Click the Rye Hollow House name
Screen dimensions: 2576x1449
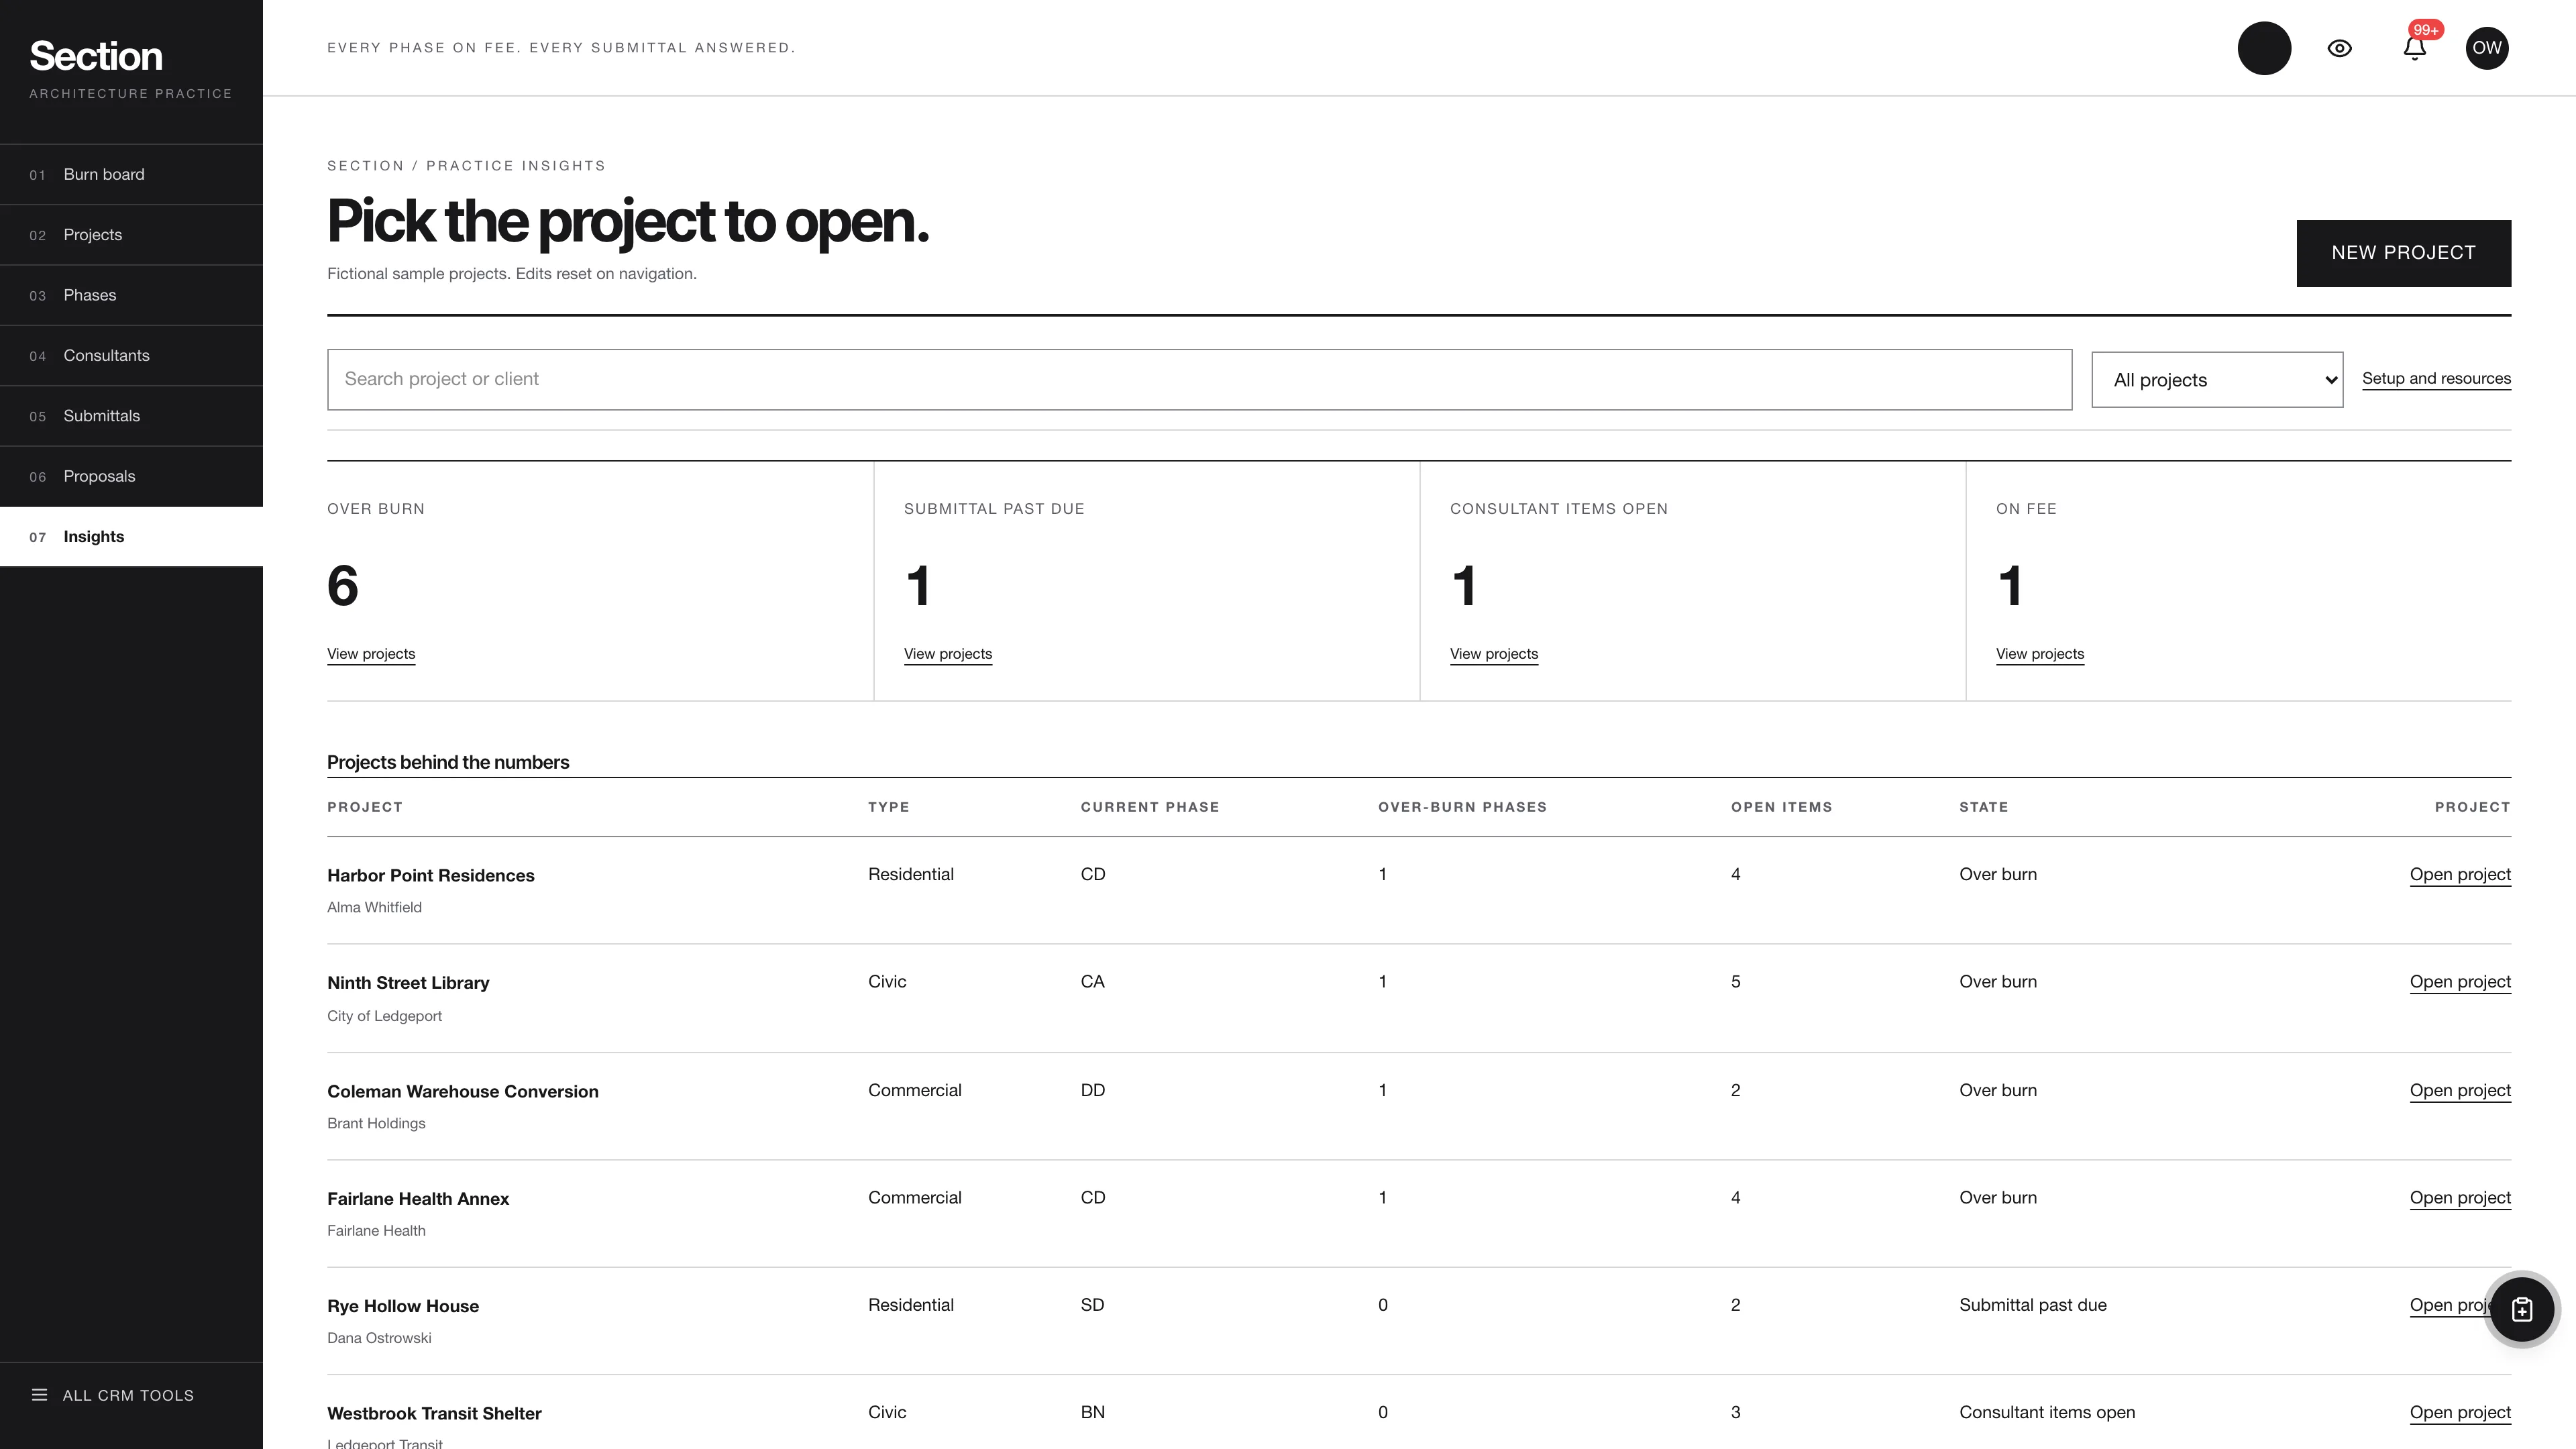coord(403,1306)
